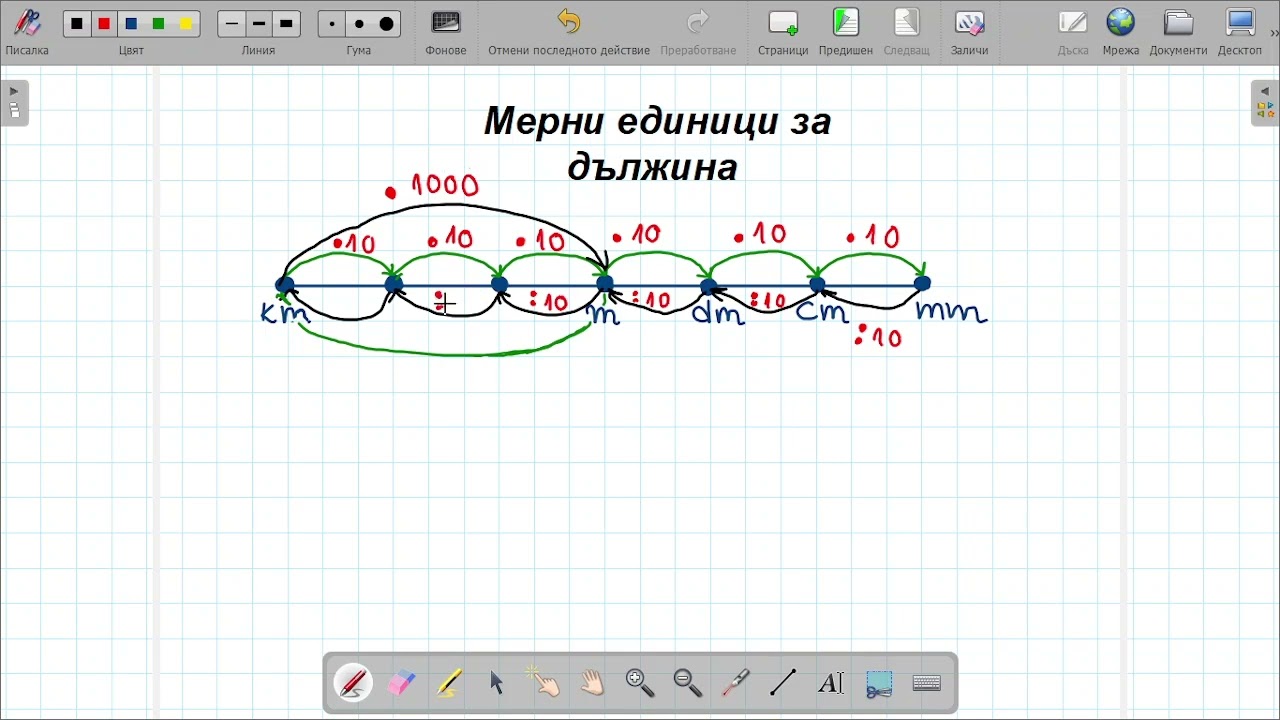Select the thickest line width
This screenshot has width=1280, height=720.
click(286, 24)
